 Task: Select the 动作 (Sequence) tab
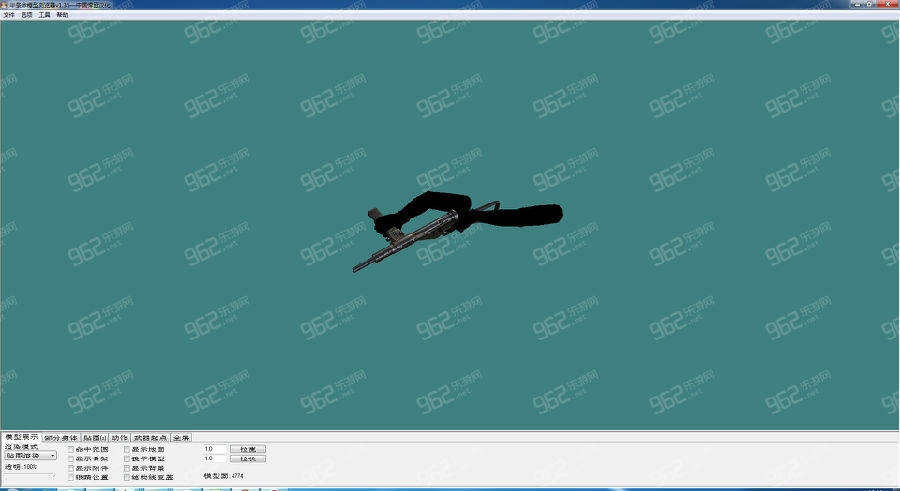120,438
